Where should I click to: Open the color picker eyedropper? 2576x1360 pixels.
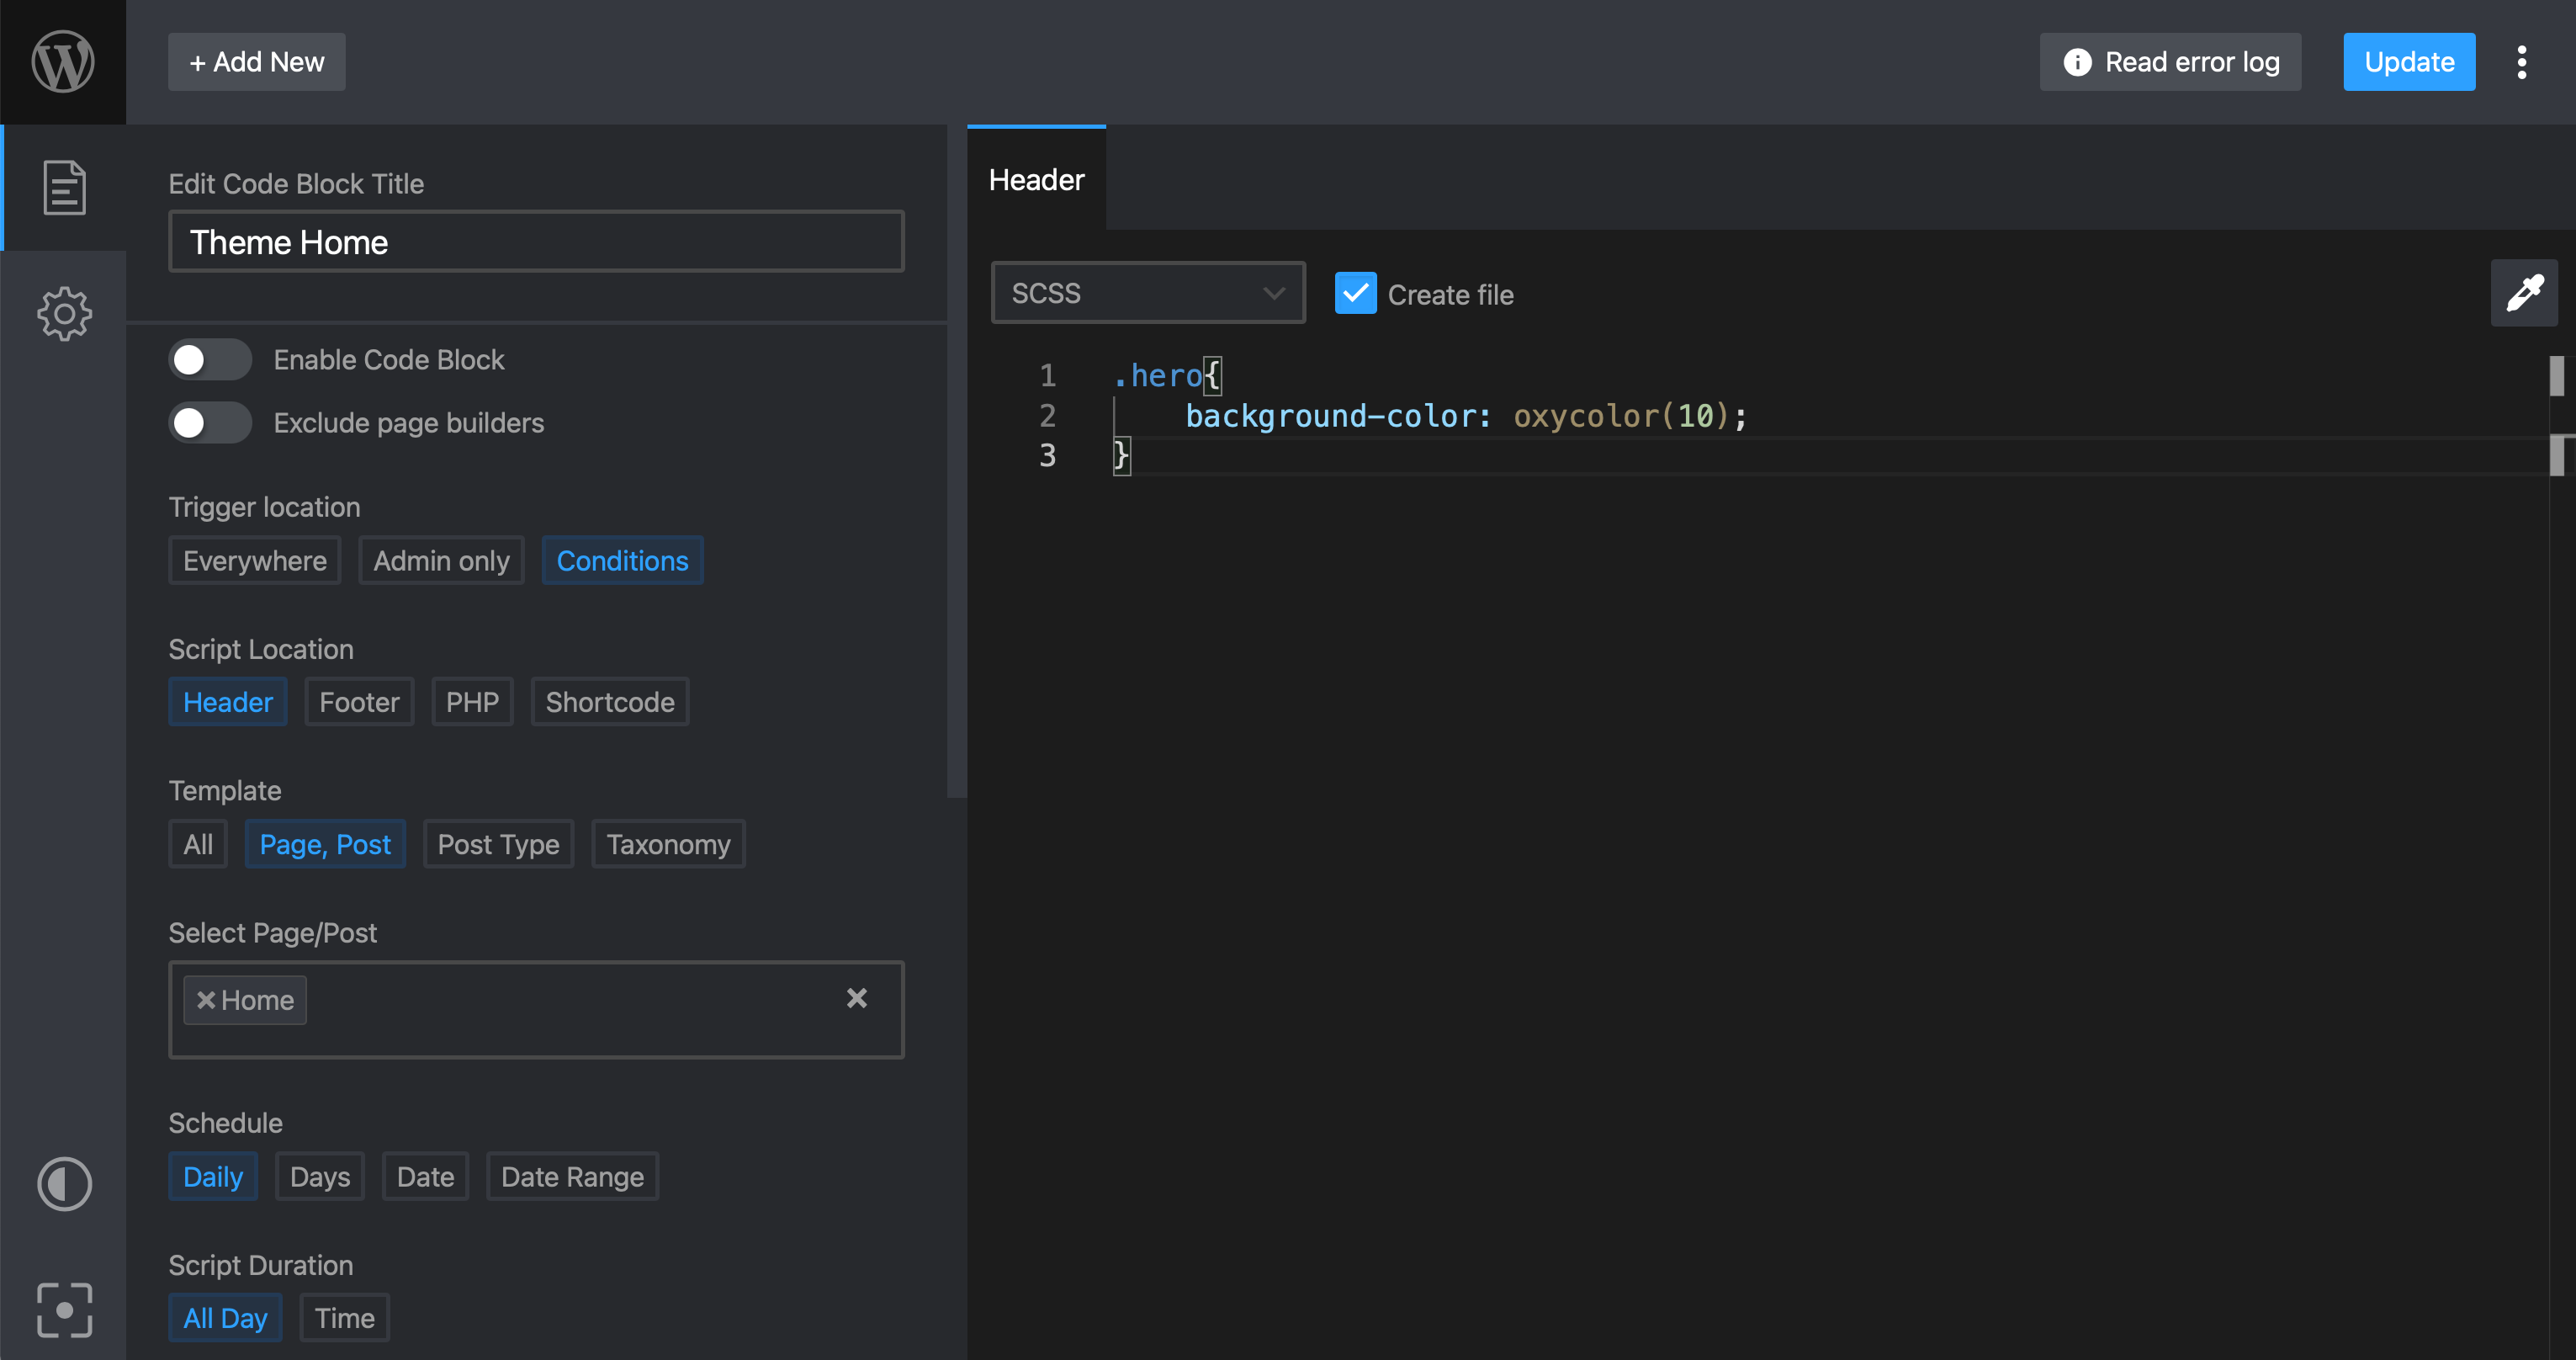click(x=2524, y=293)
